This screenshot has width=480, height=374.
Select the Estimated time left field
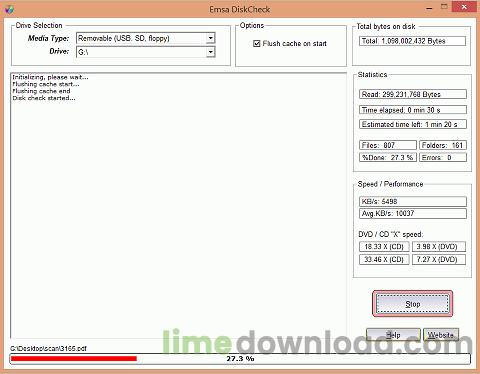click(x=413, y=124)
